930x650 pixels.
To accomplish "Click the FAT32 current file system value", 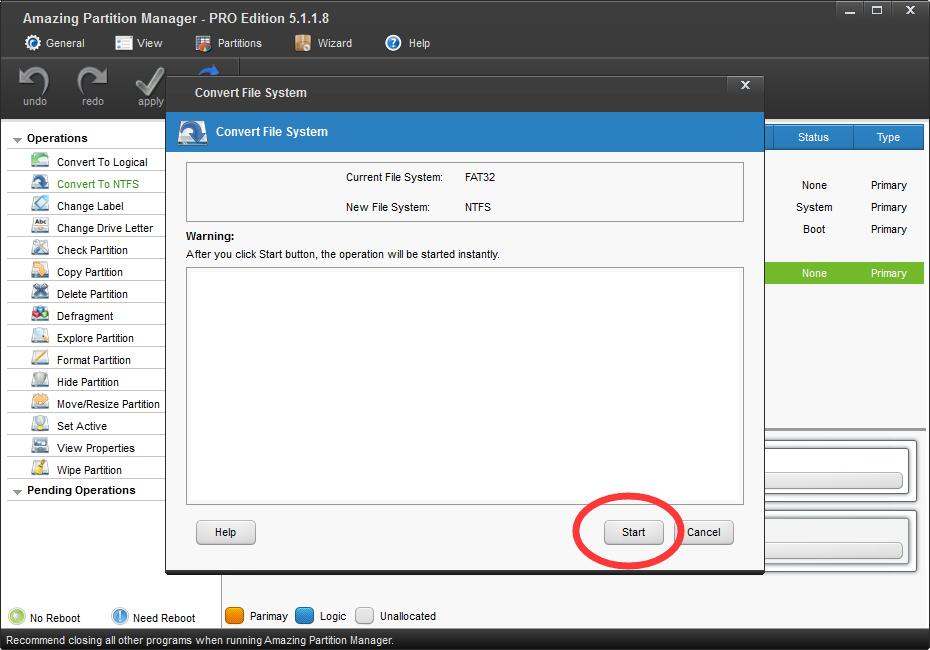I will click(x=480, y=177).
